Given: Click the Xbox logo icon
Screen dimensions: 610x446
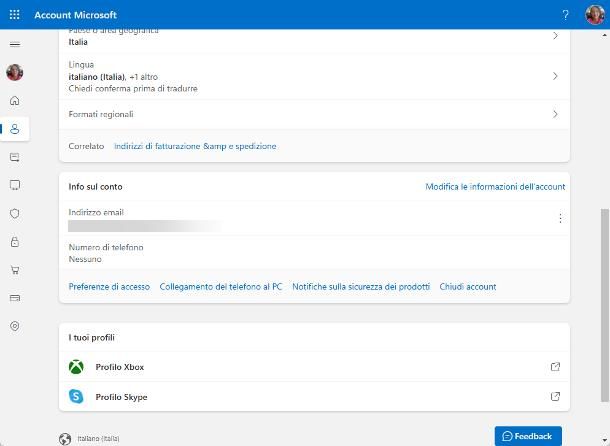Looking at the screenshot, I should pyautogui.click(x=76, y=367).
